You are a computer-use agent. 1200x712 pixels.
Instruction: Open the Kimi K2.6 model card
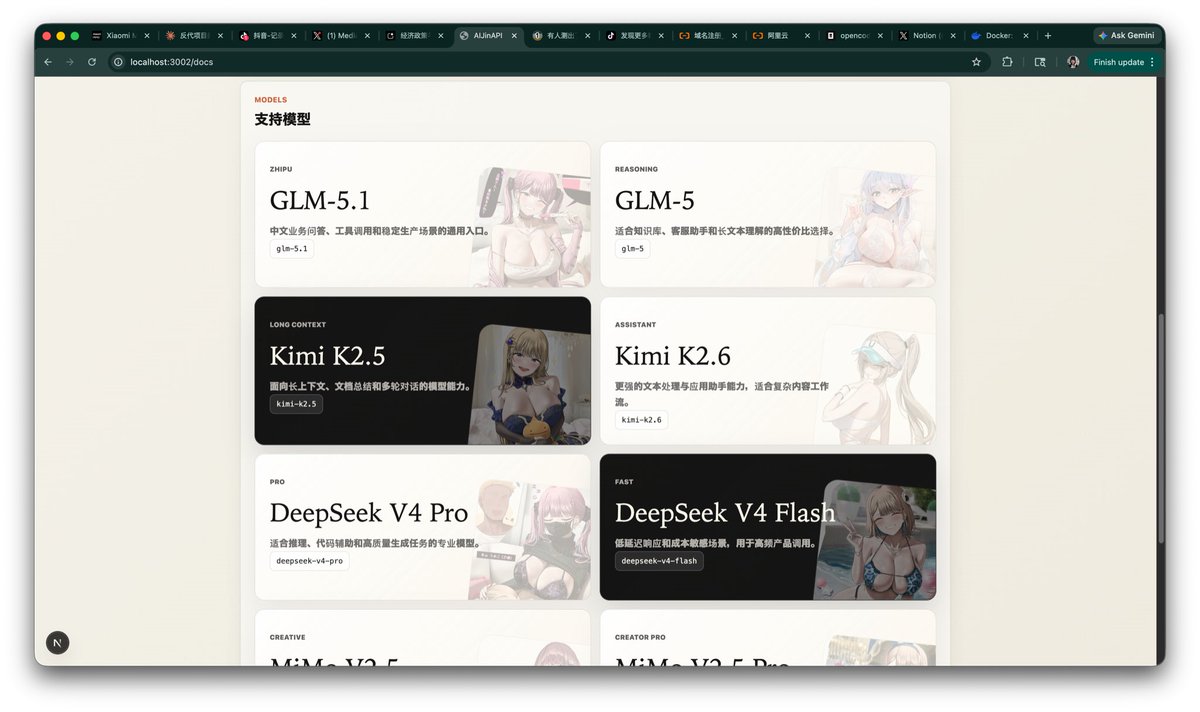tap(768, 371)
